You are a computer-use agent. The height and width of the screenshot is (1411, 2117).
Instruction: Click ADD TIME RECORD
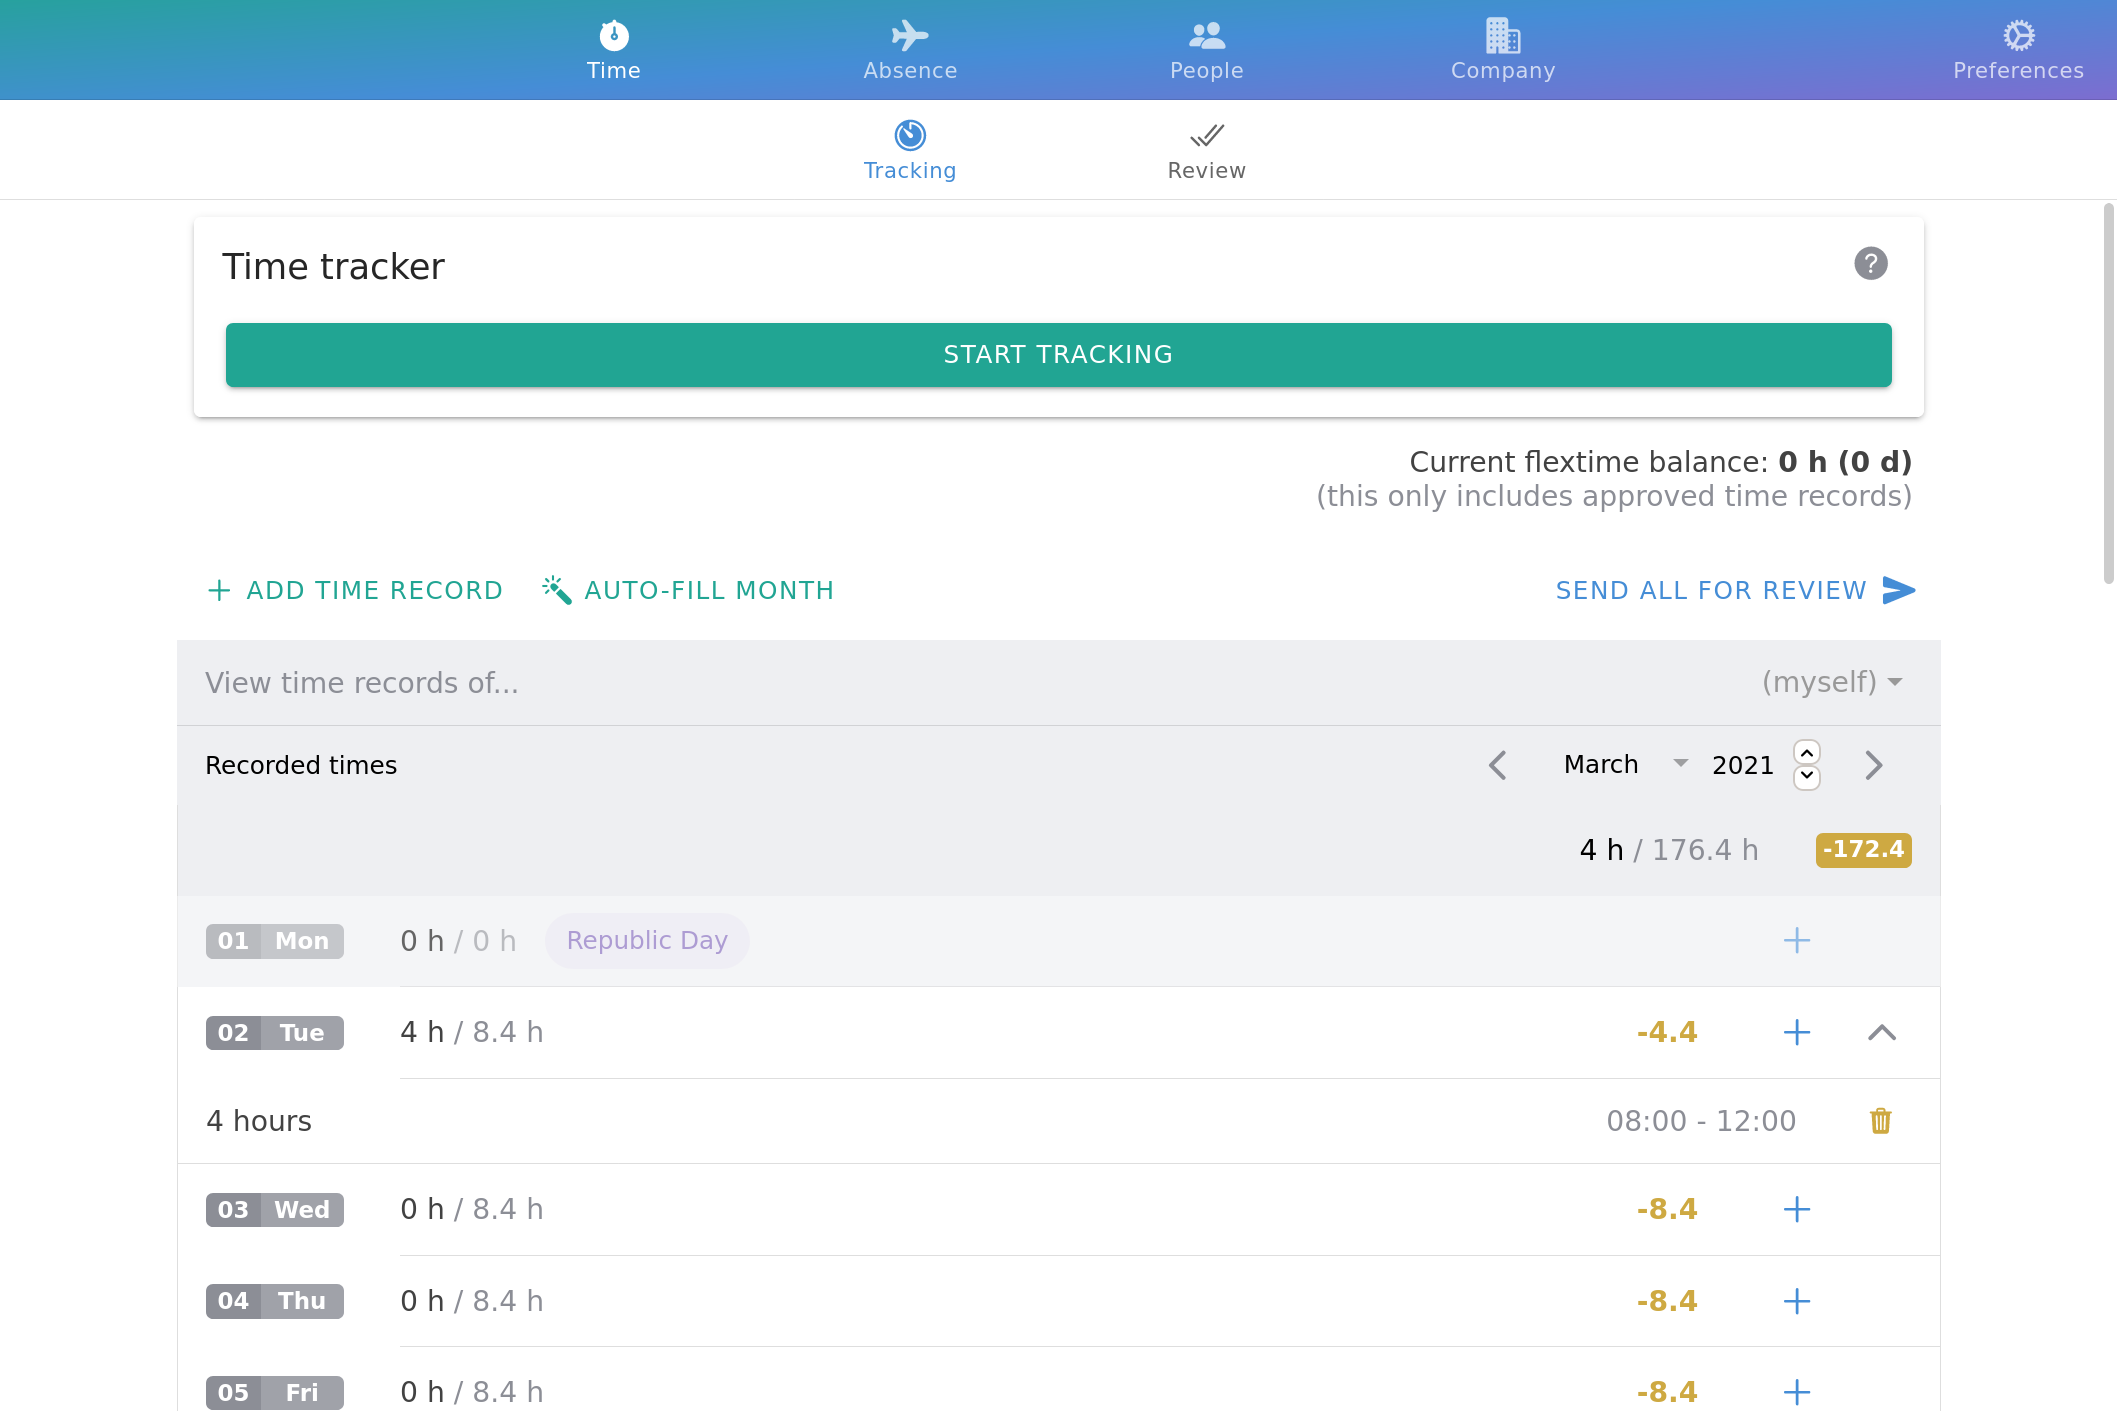pyautogui.click(x=354, y=590)
